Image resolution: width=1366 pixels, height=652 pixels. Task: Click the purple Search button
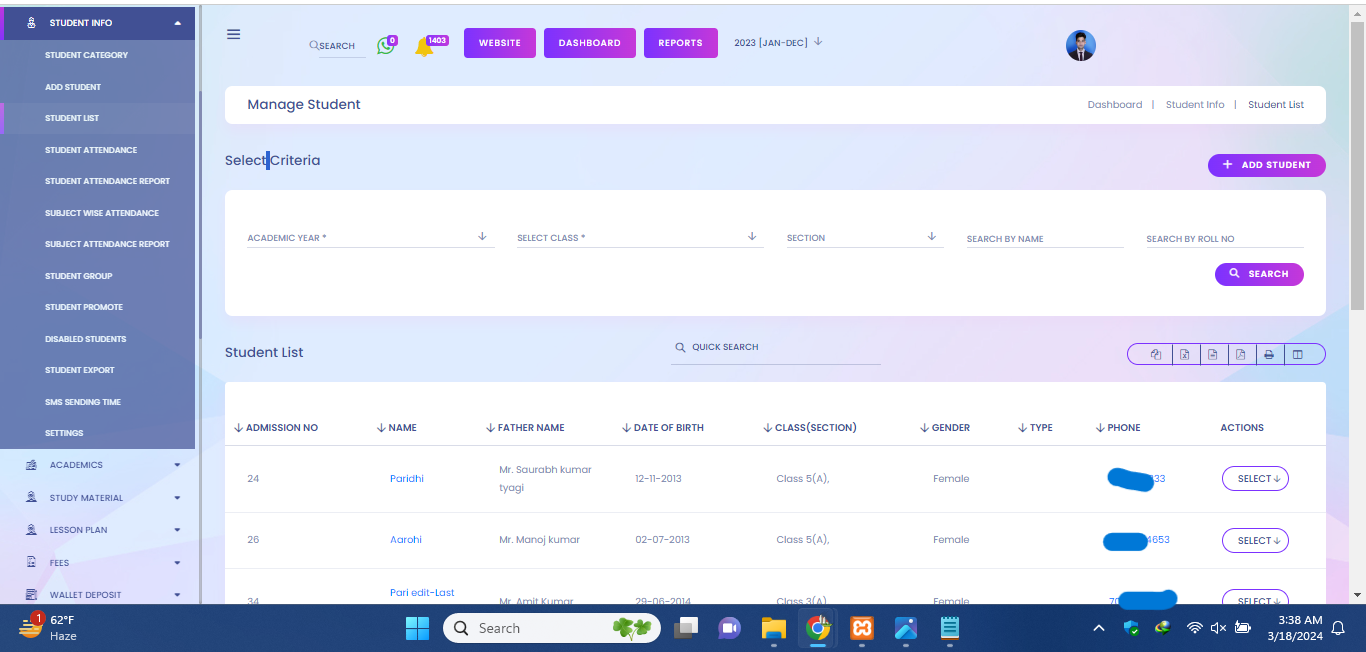[1258, 274]
